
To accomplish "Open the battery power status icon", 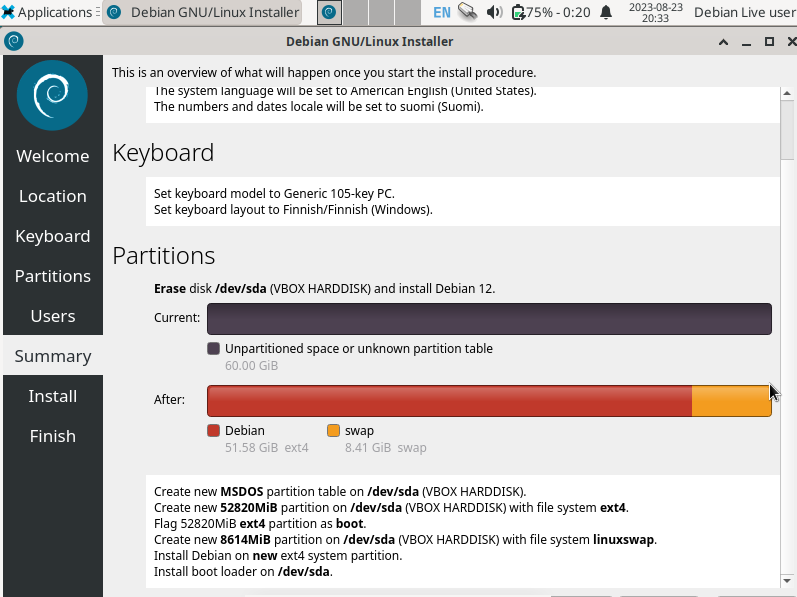I will (518, 13).
